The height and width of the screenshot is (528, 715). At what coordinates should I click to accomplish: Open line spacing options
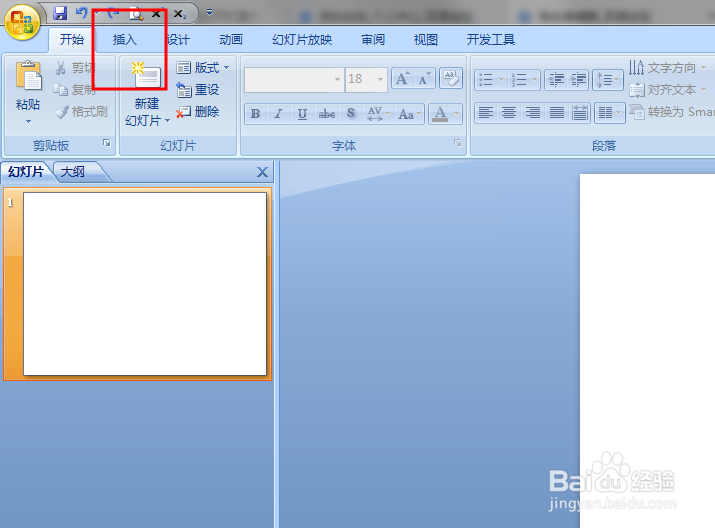[x=607, y=80]
